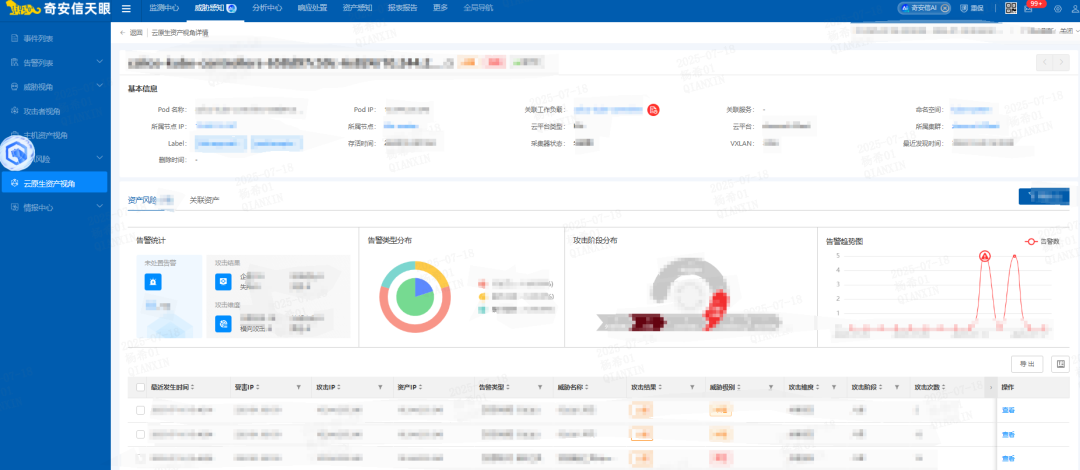This screenshot has height=470, width=1080.
Task: Open 资产感知 in top navigation
Action: pyautogui.click(x=357, y=8)
